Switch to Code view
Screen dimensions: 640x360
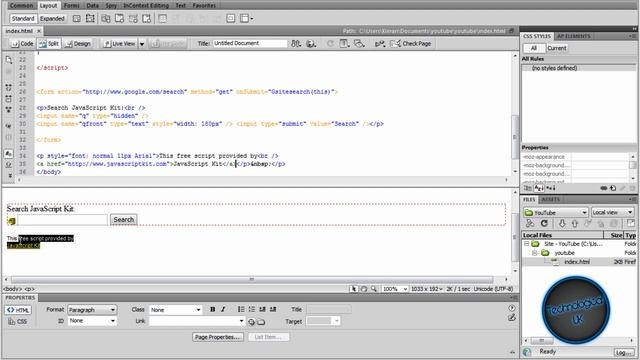(x=22, y=43)
